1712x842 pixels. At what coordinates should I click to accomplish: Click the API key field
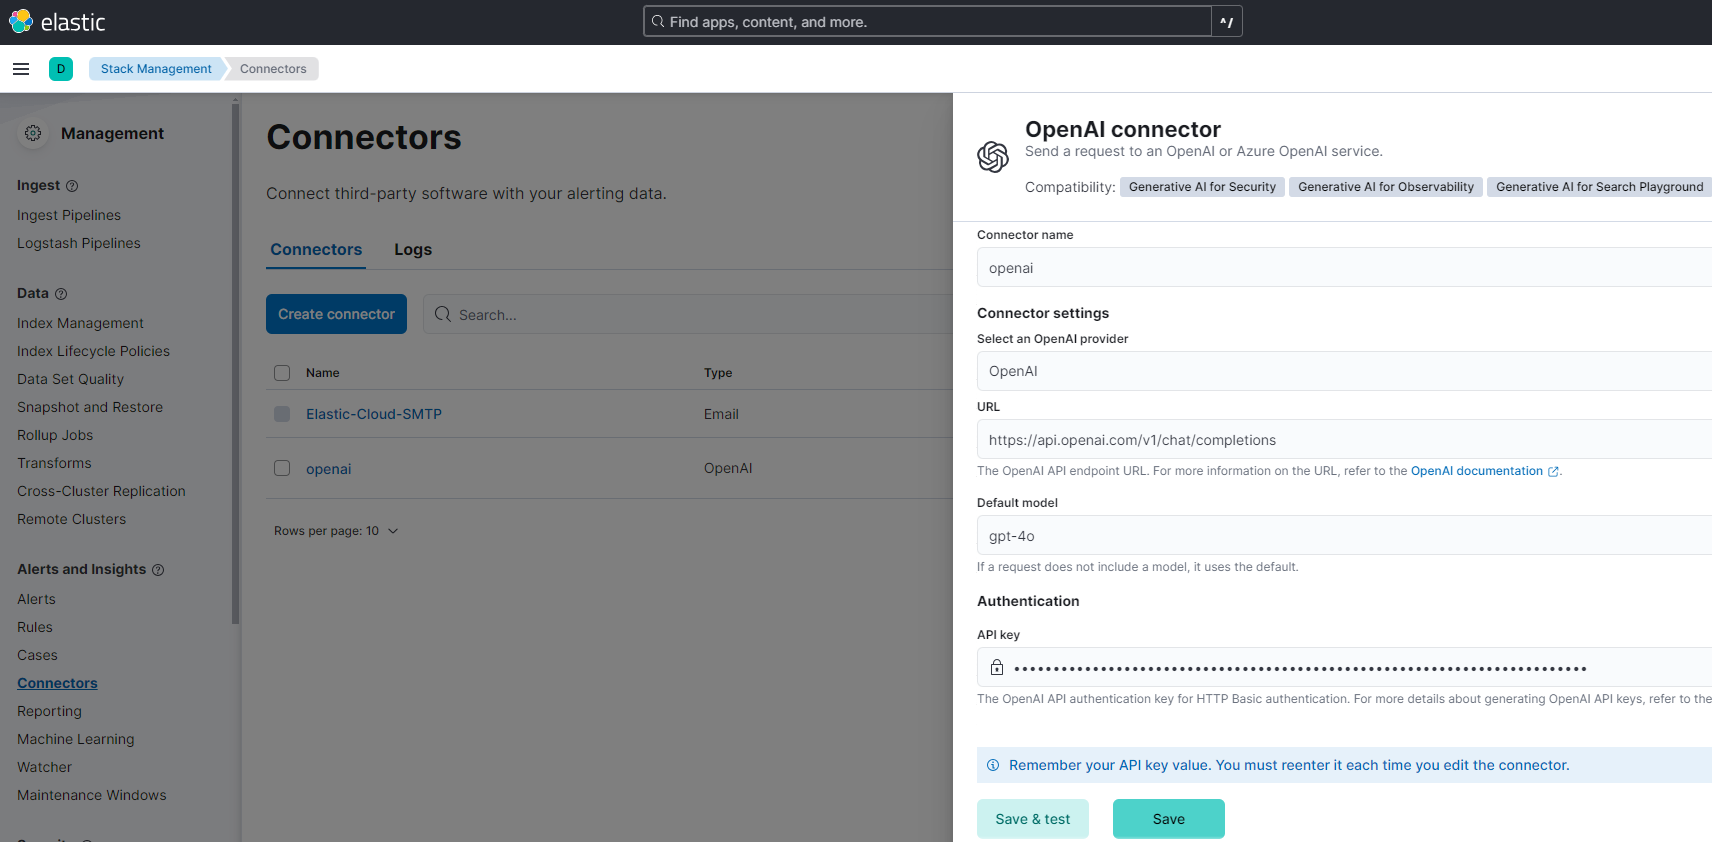click(x=1344, y=667)
